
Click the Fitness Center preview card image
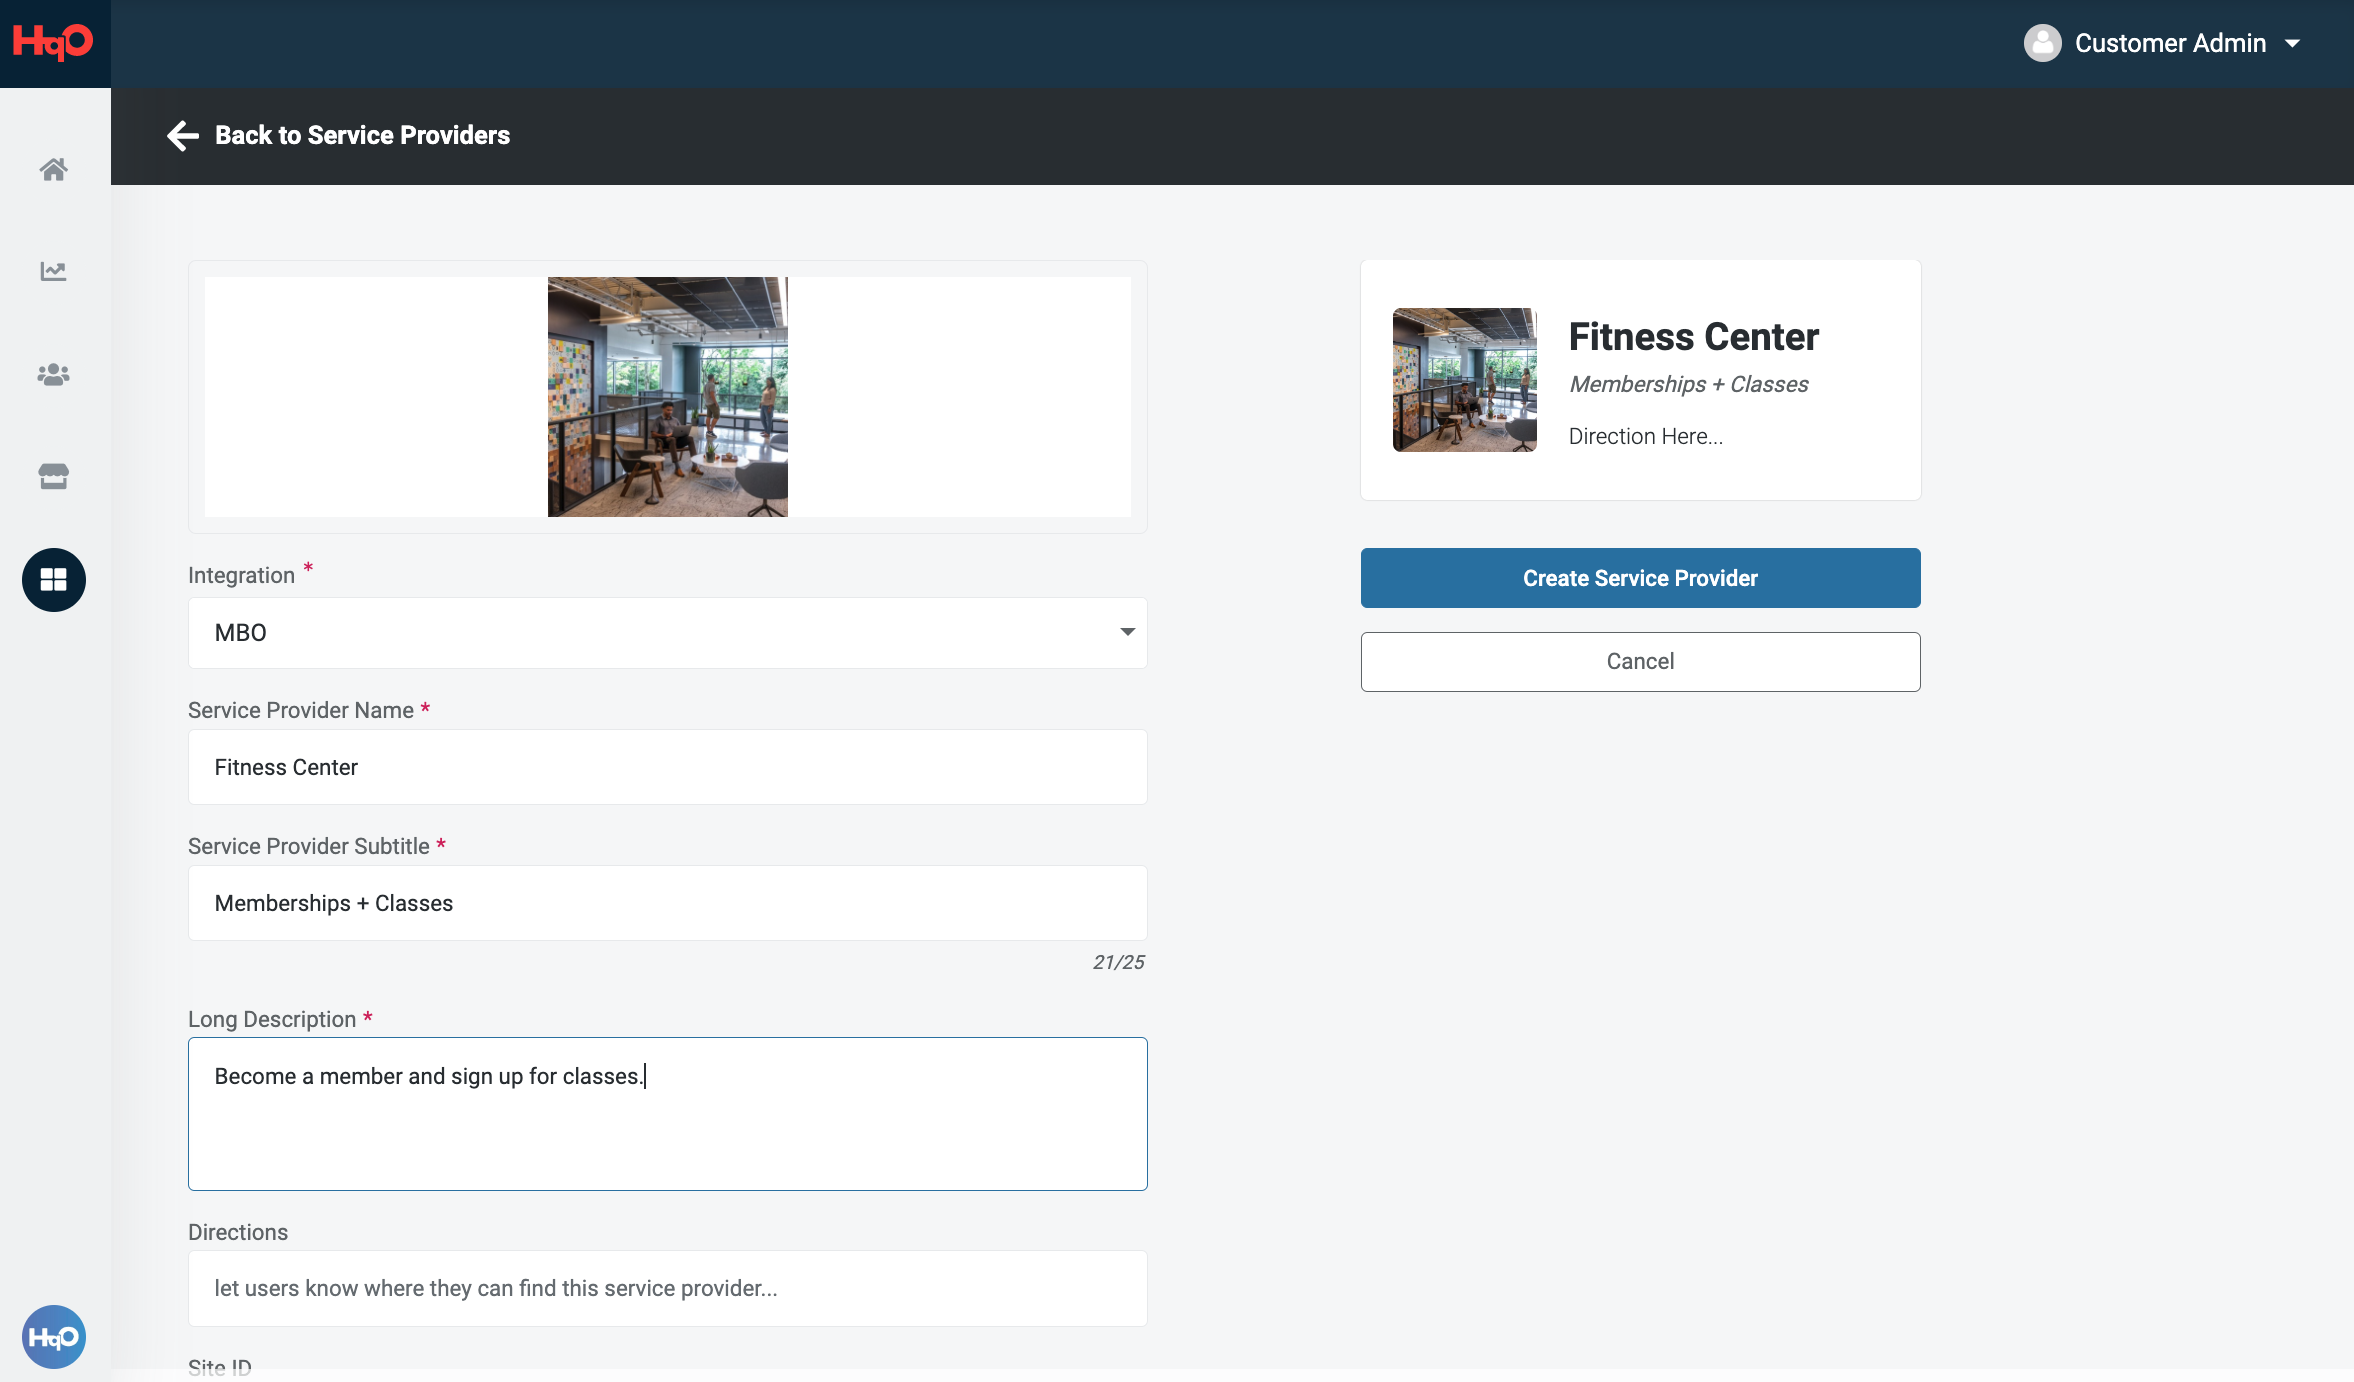coord(1464,380)
